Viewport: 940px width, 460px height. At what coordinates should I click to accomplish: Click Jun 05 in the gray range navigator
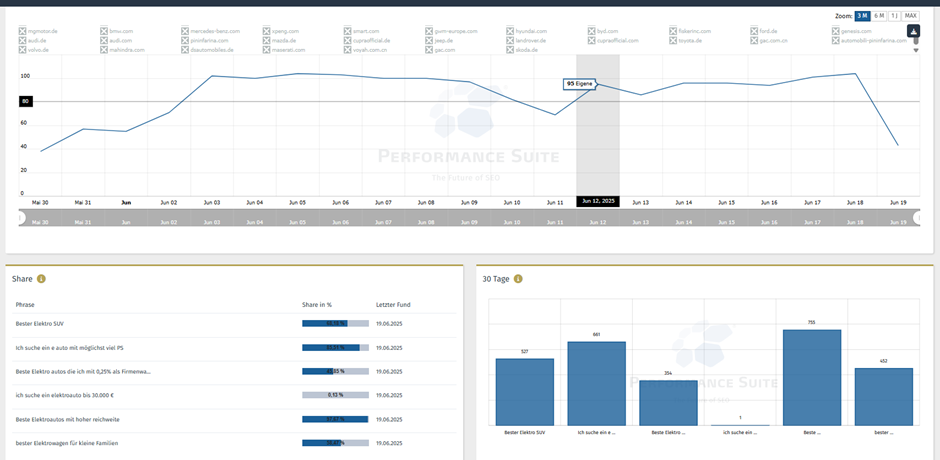298,223
